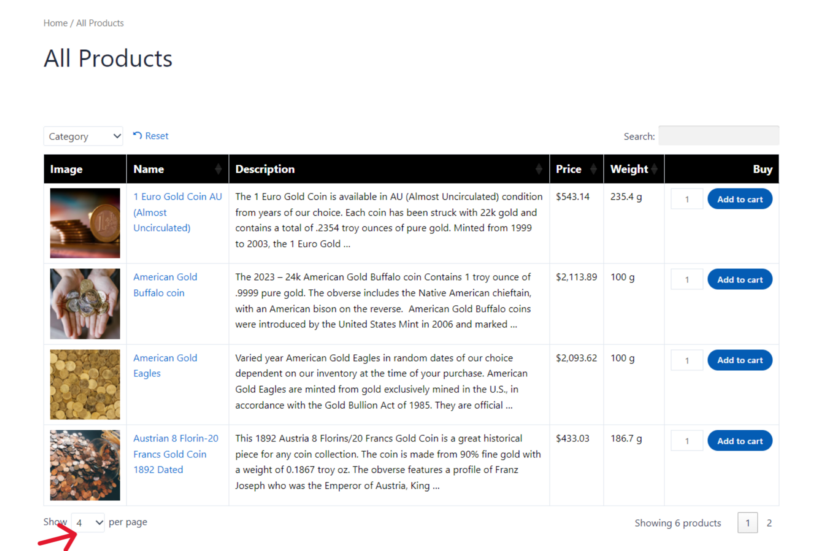Go to page 2 of products

pos(769,523)
